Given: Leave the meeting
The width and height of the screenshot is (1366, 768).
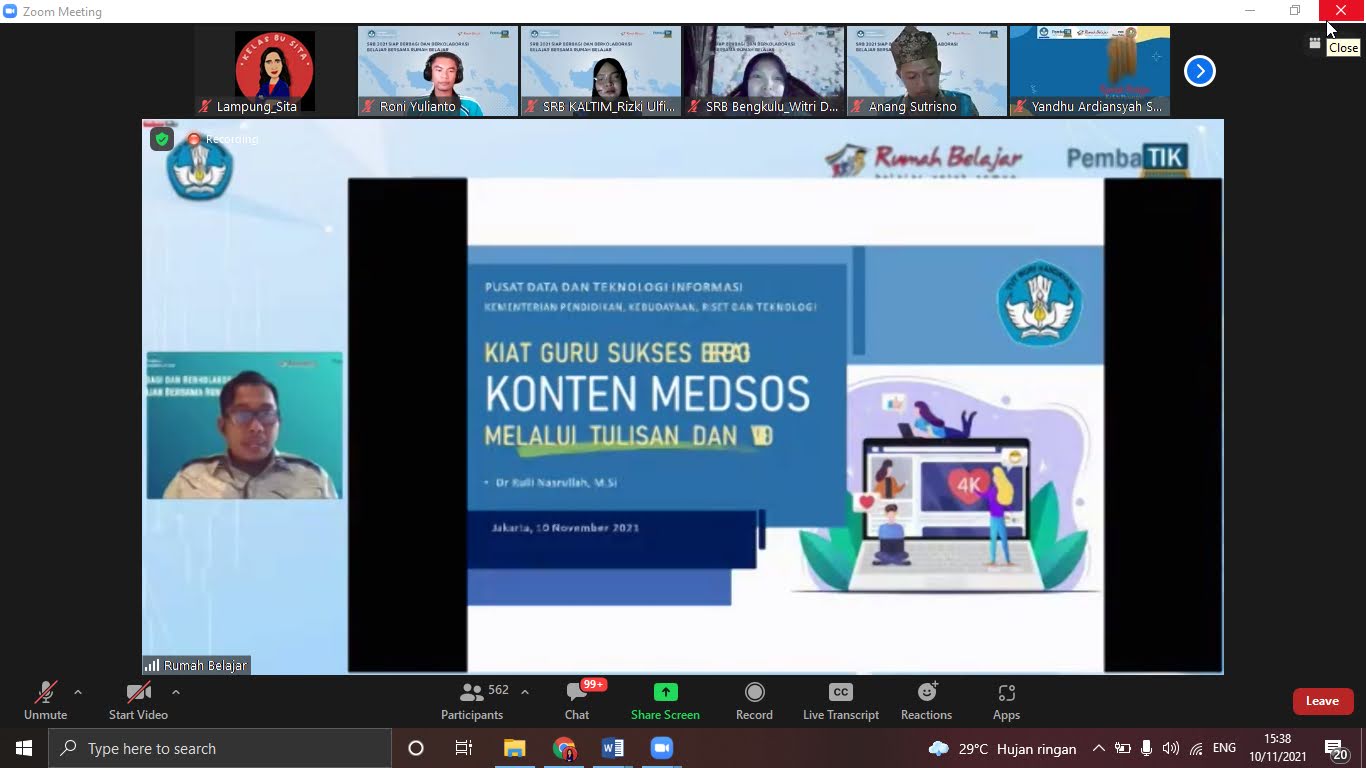Looking at the screenshot, I should [x=1322, y=701].
